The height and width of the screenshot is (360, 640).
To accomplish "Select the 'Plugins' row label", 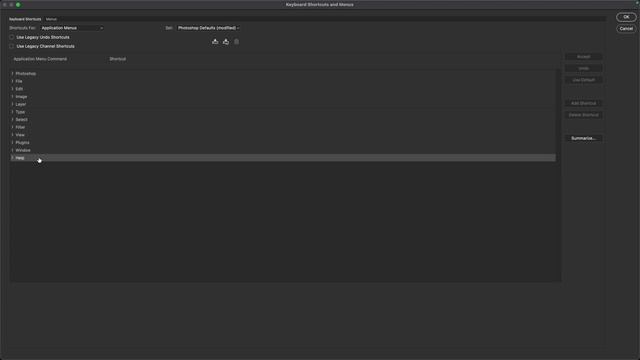I will pyautogui.click(x=22, y=142).
